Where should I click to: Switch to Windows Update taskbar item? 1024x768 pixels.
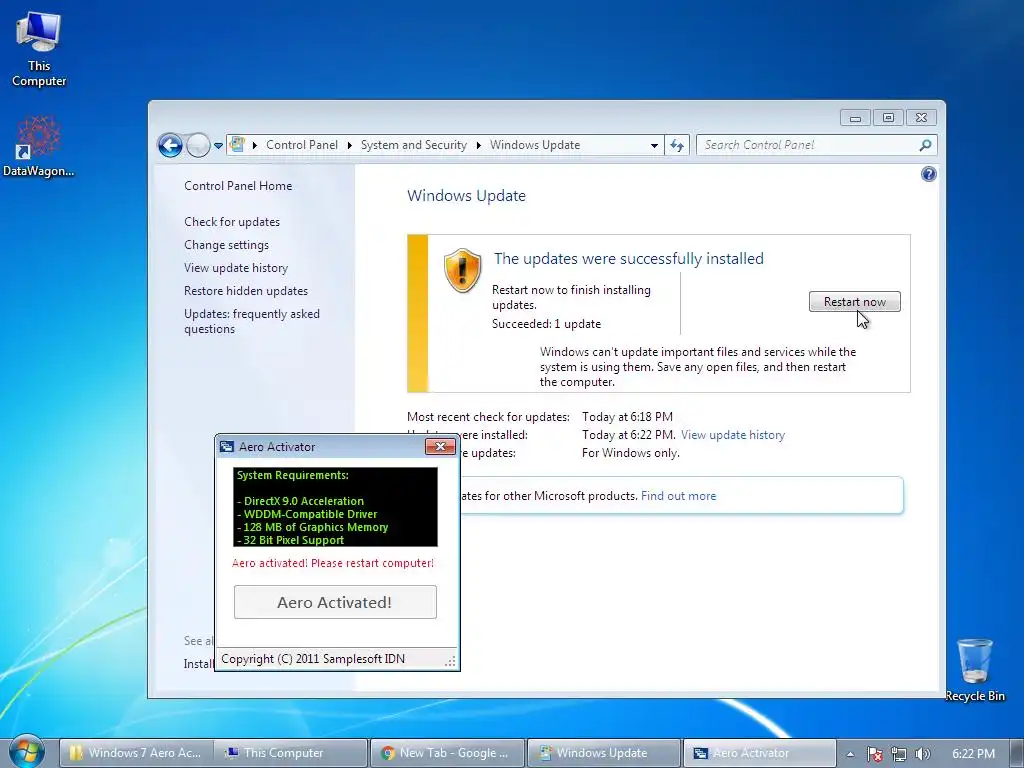(603, 753)
